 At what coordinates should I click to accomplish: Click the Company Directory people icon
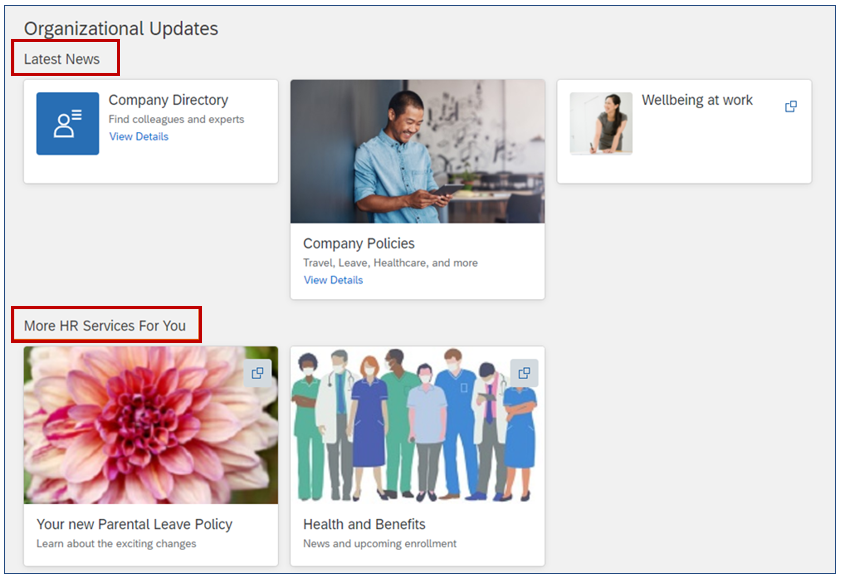pos(66,123)
